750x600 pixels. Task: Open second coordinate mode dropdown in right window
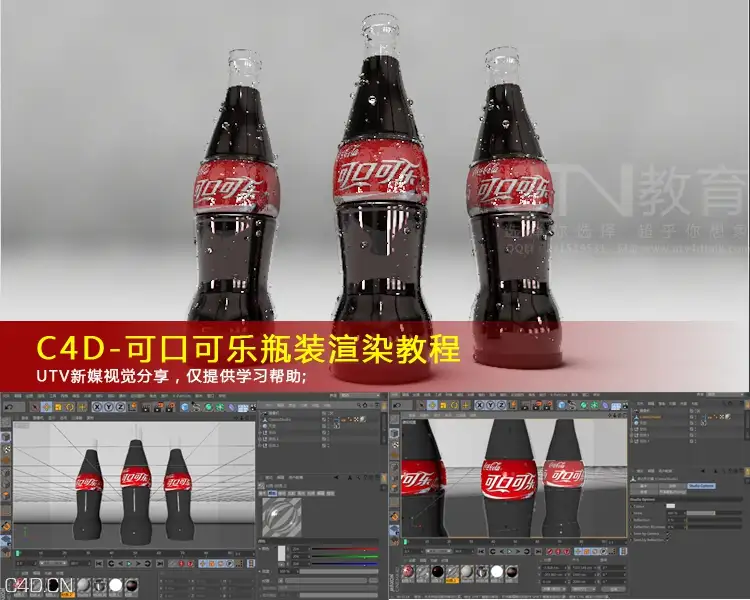[582, 589]
